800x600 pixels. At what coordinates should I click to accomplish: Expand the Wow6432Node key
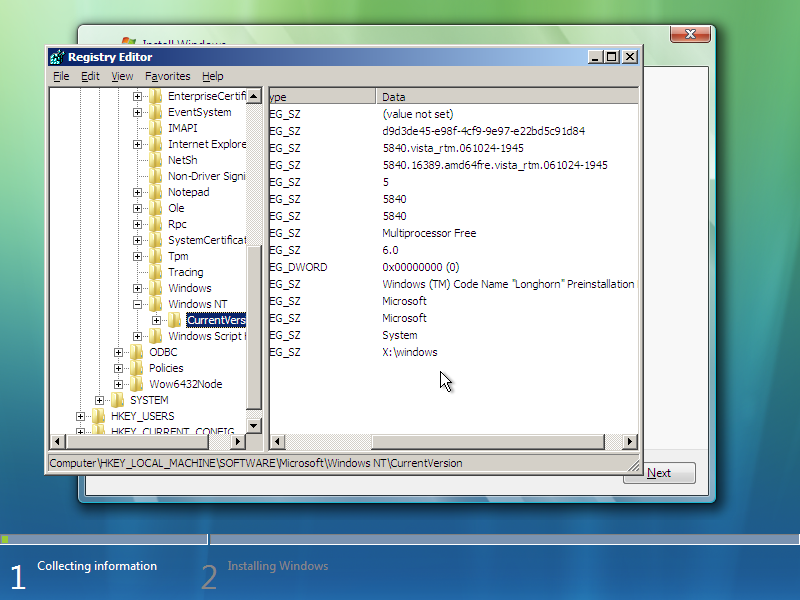pyautogui.click(x=119, y=384)
